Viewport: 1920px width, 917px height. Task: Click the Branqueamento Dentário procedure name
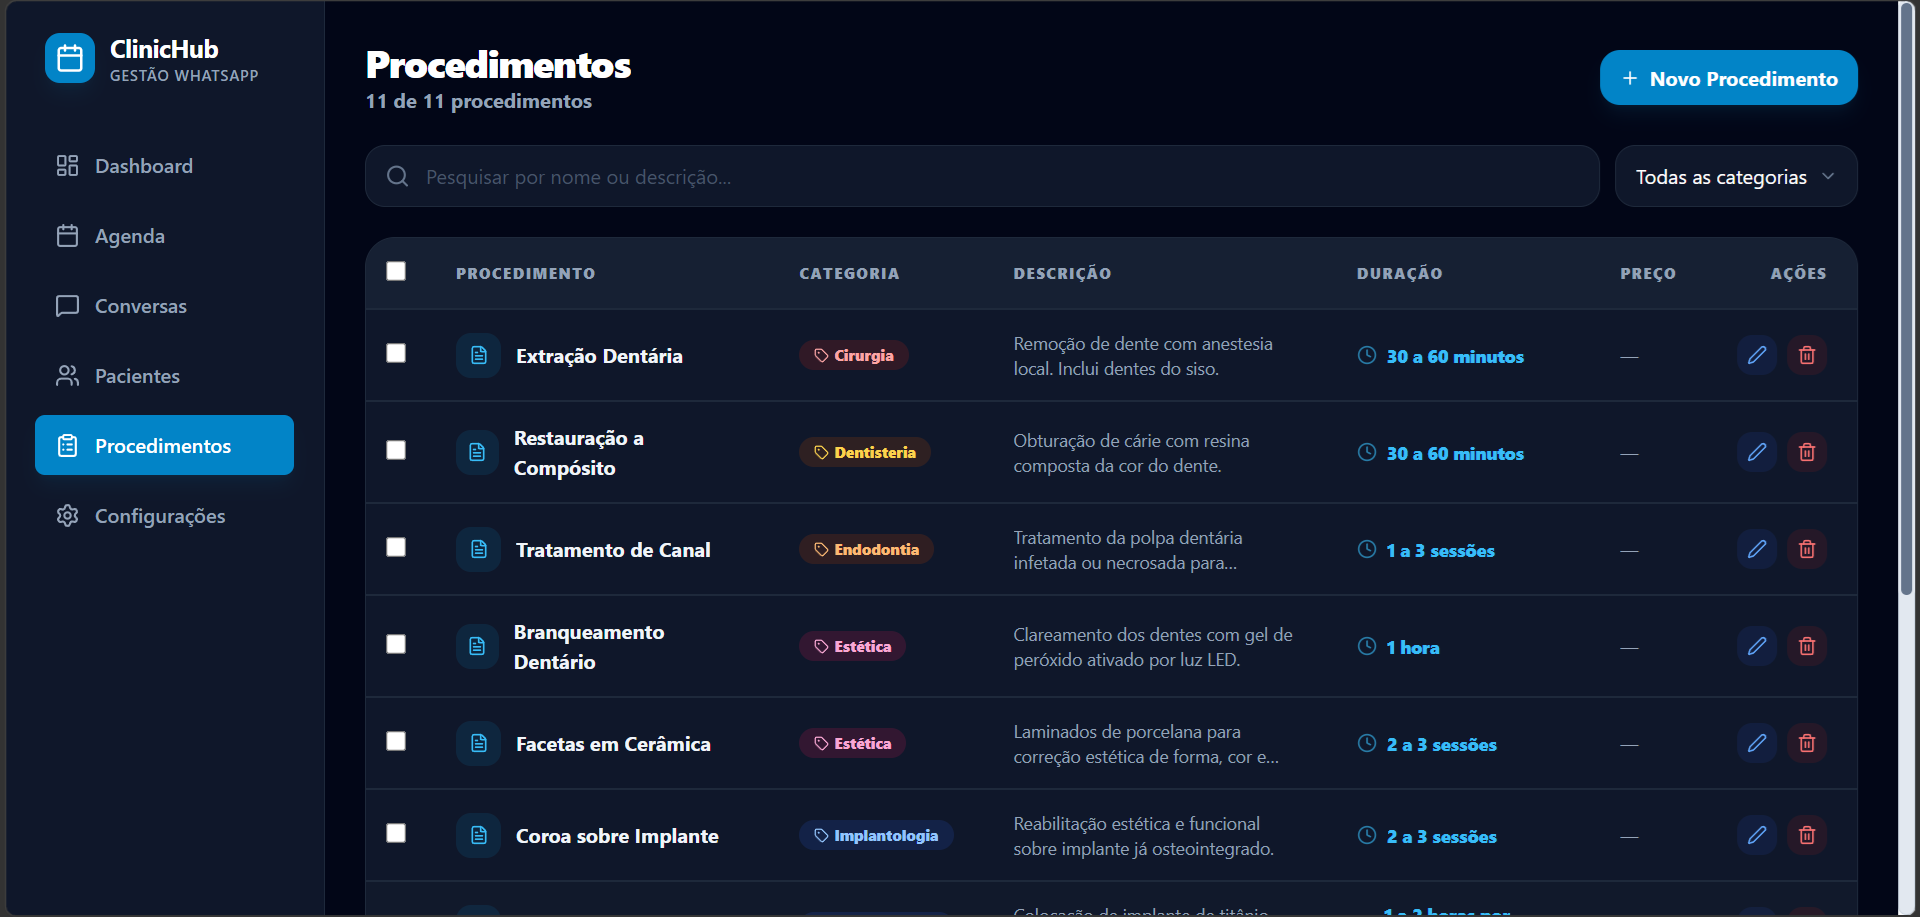[x=589, y=647]
